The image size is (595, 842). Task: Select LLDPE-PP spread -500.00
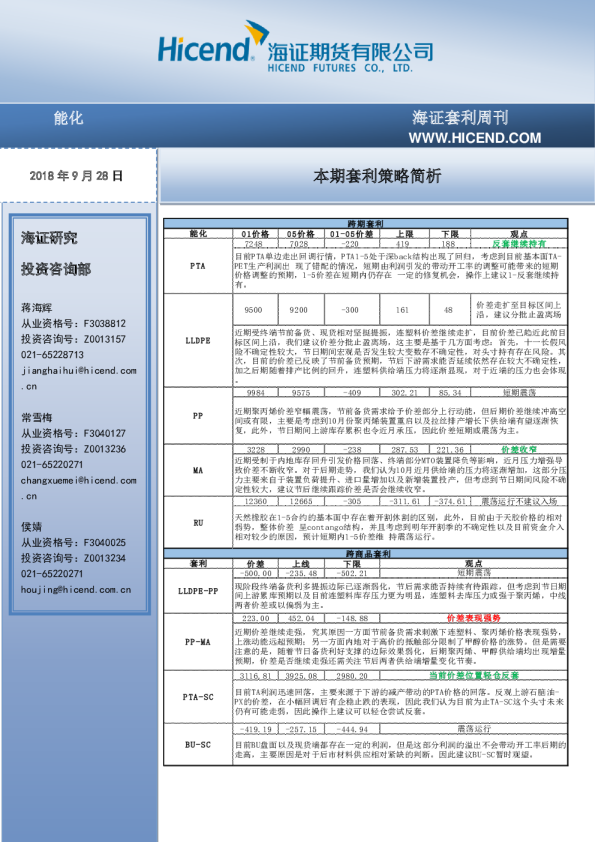click(x=256, y=573)
